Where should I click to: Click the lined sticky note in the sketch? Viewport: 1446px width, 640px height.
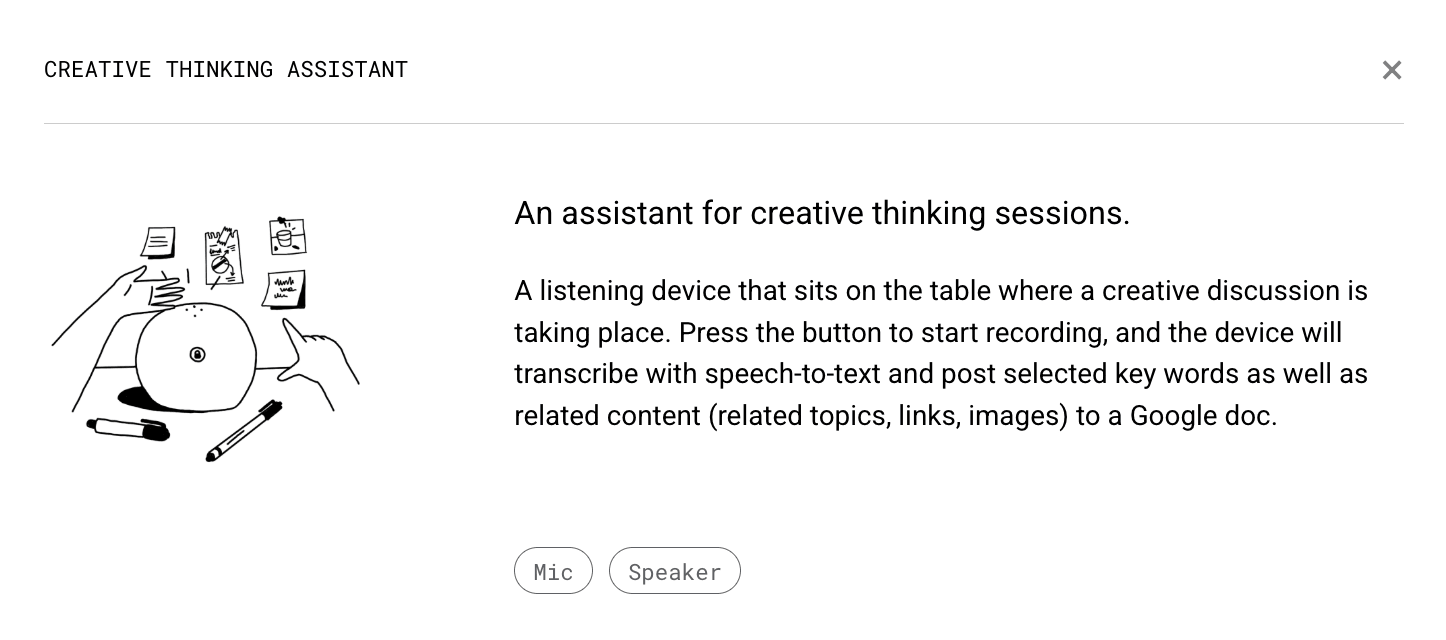click(158, 243)
